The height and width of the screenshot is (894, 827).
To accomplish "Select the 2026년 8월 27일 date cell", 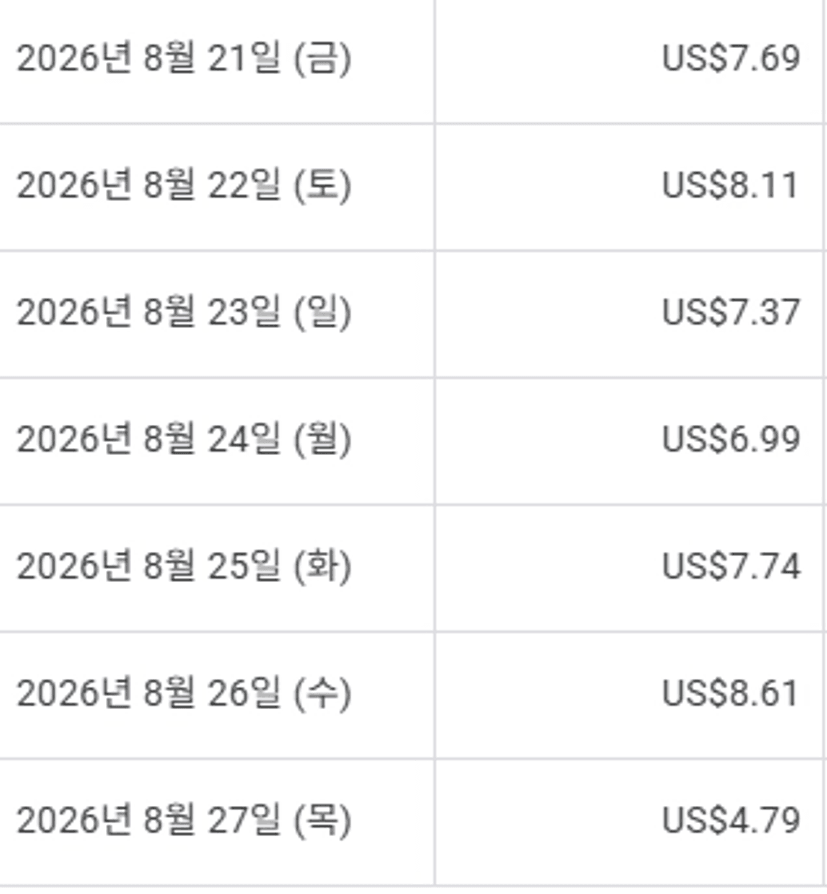I will coord(217,823).
